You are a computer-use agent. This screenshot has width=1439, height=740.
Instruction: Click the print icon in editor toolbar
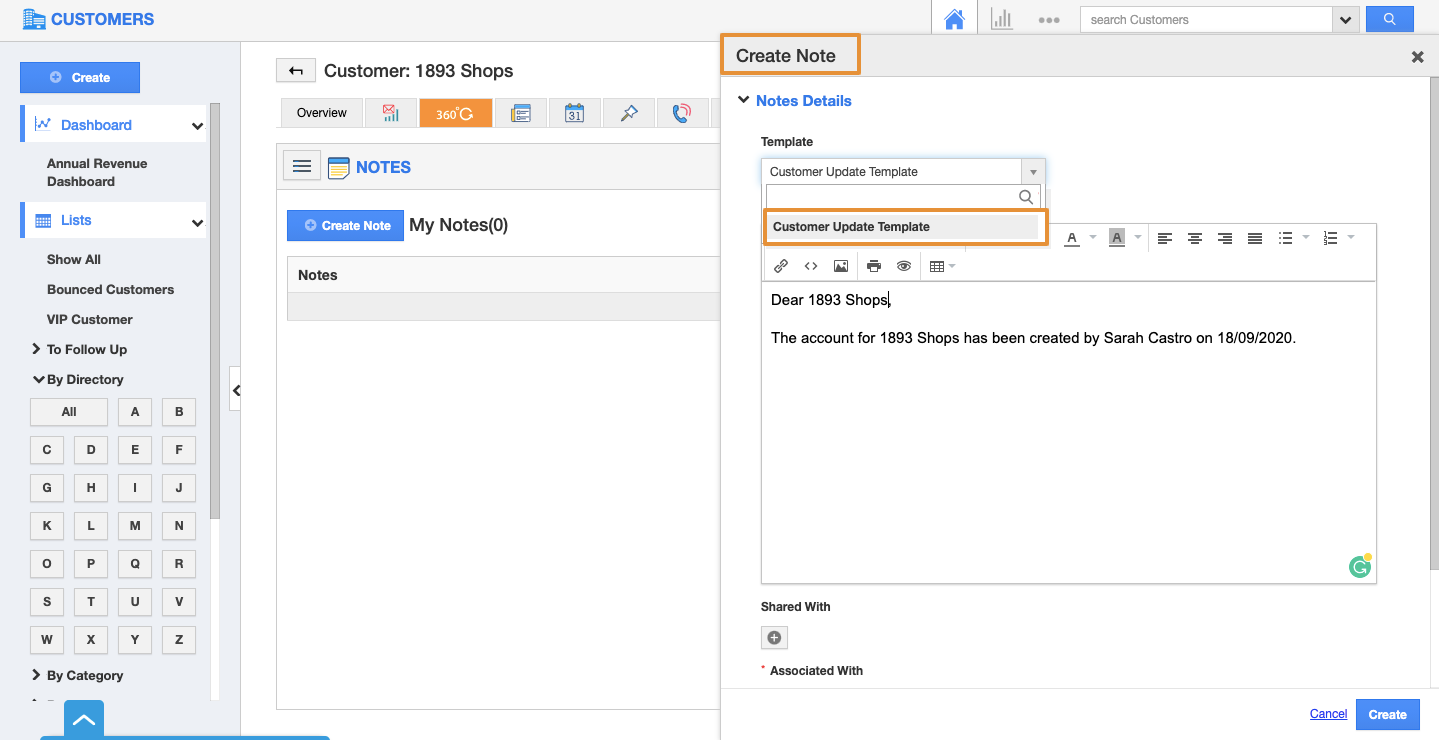click(874, 266)
